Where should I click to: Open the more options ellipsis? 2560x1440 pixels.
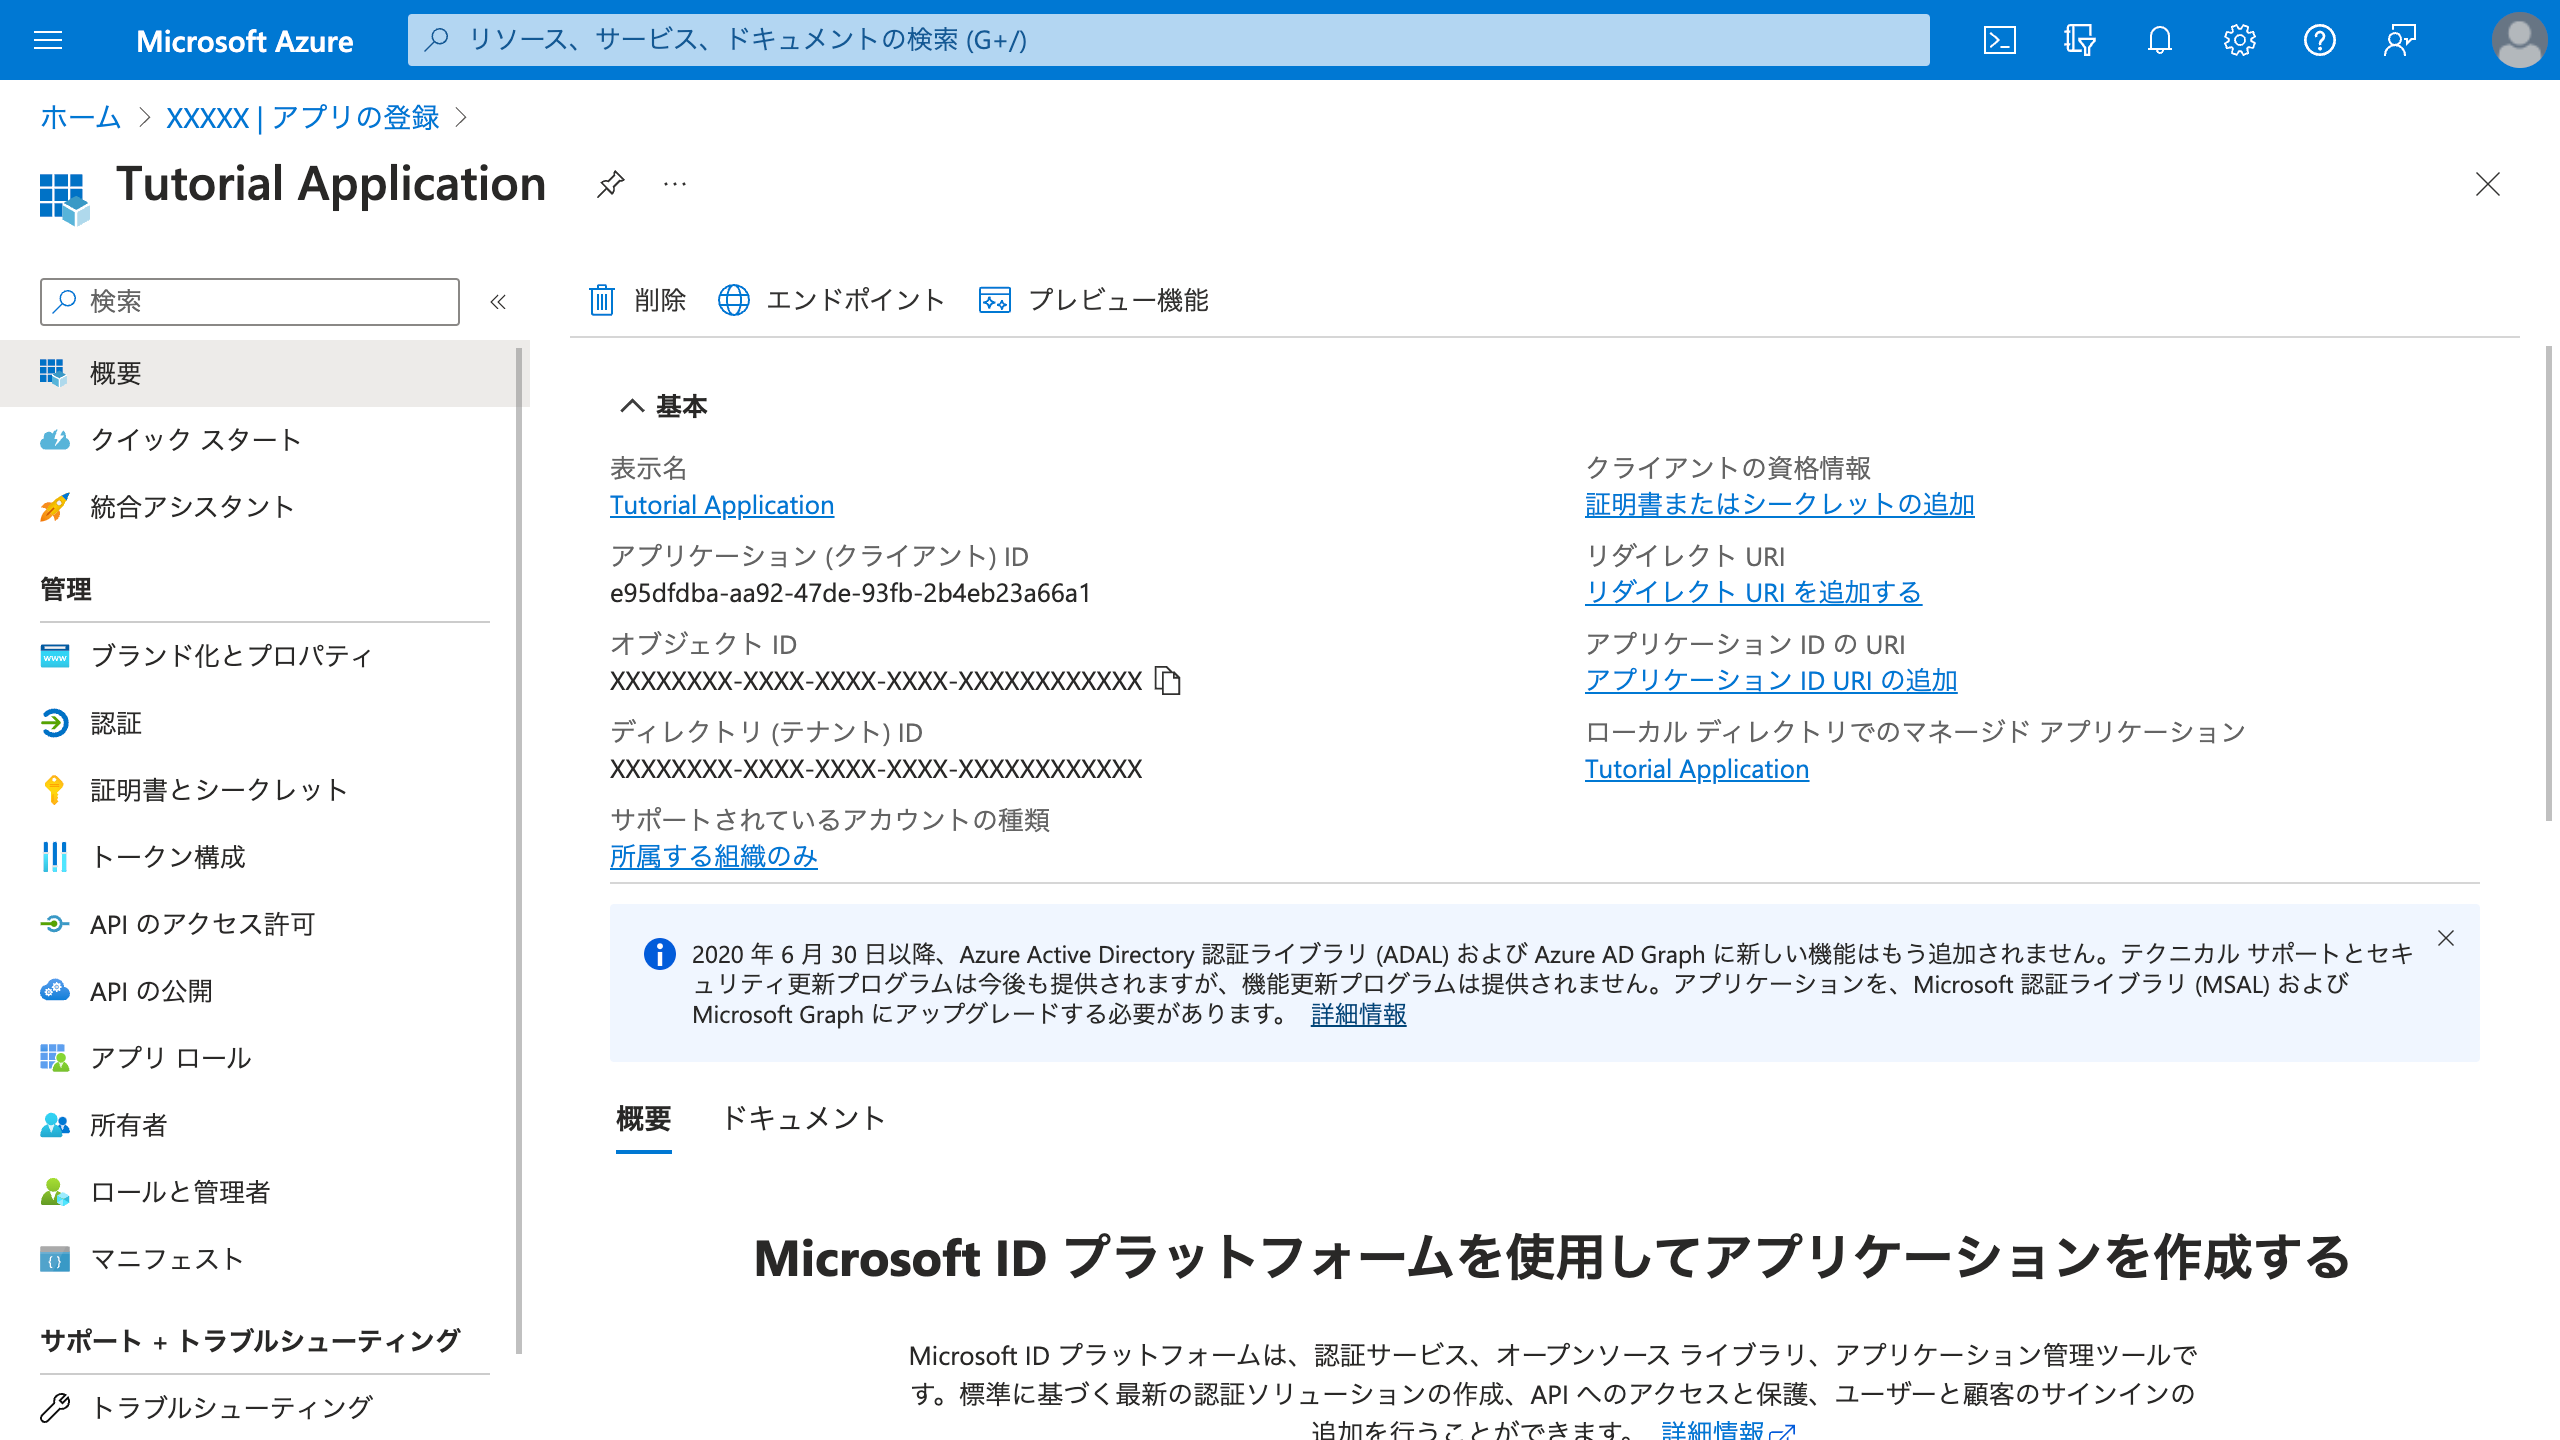tap(675, 184)
